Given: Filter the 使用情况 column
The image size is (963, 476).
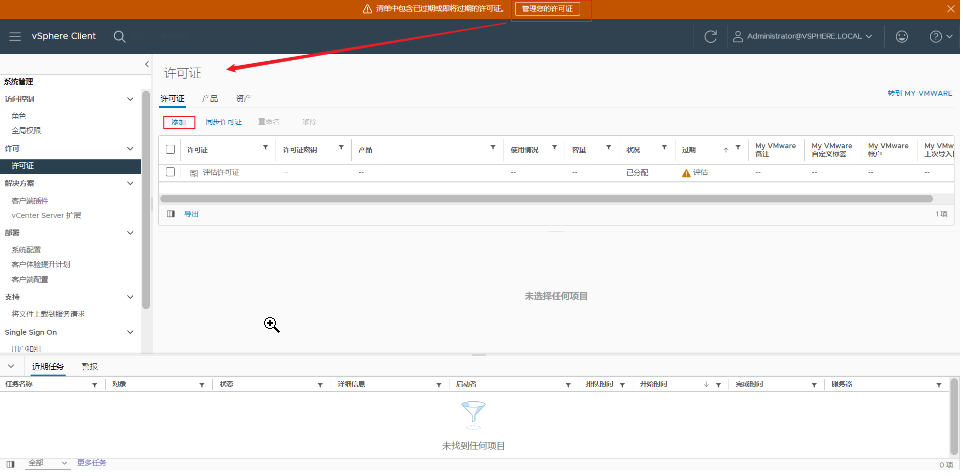Looking at the screenshot, I should pos(554,147).
